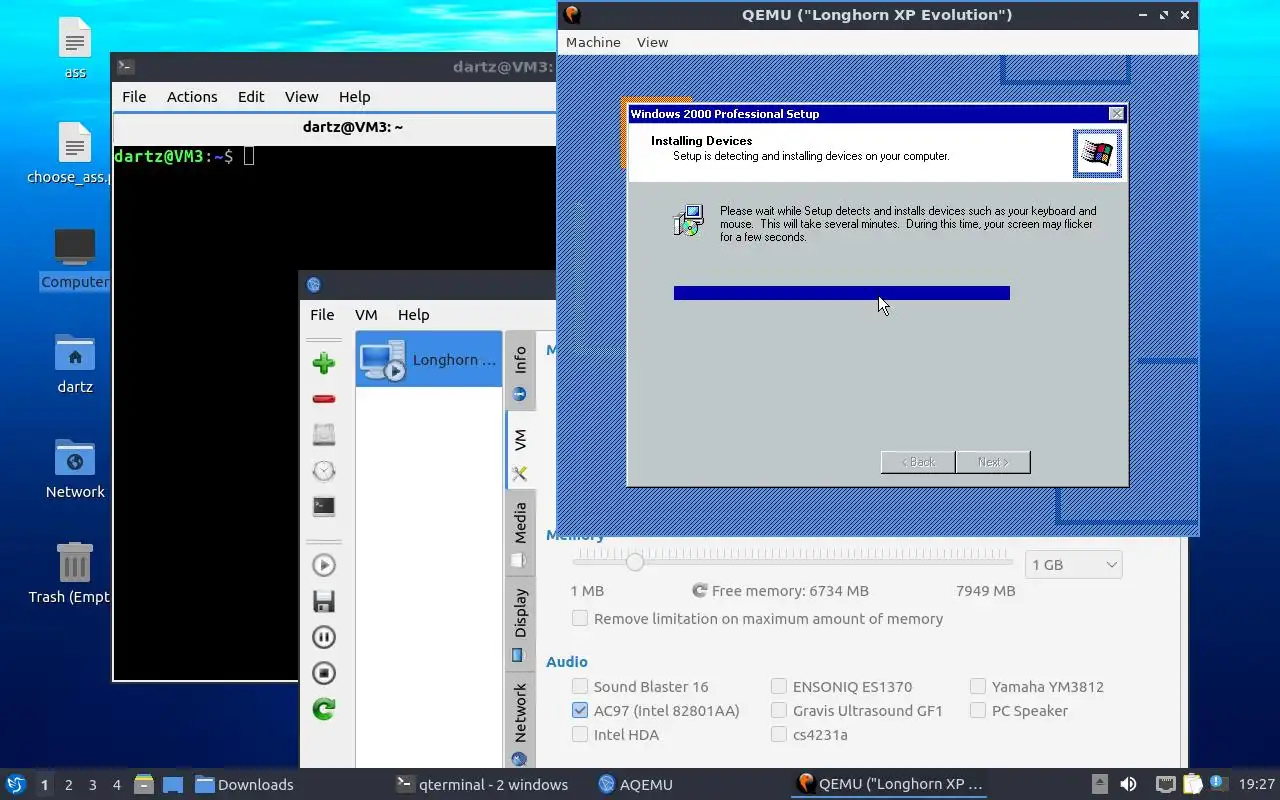Select the Longhorn VM in AQEMU list
The width and height of the screenshot is (1280, 800).
tap(429, 359)
